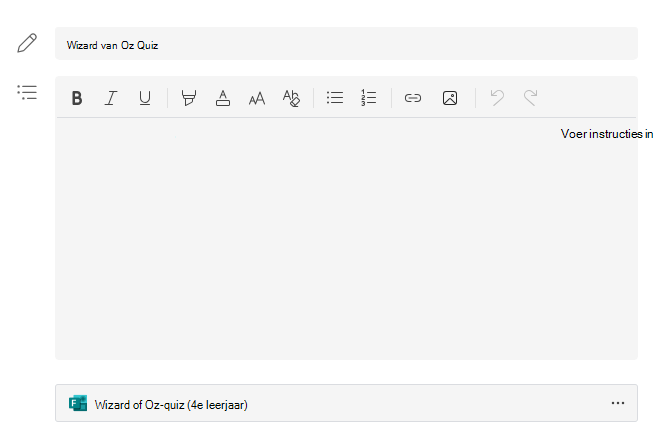Click the pencil icon beside the title

(27, 43)
